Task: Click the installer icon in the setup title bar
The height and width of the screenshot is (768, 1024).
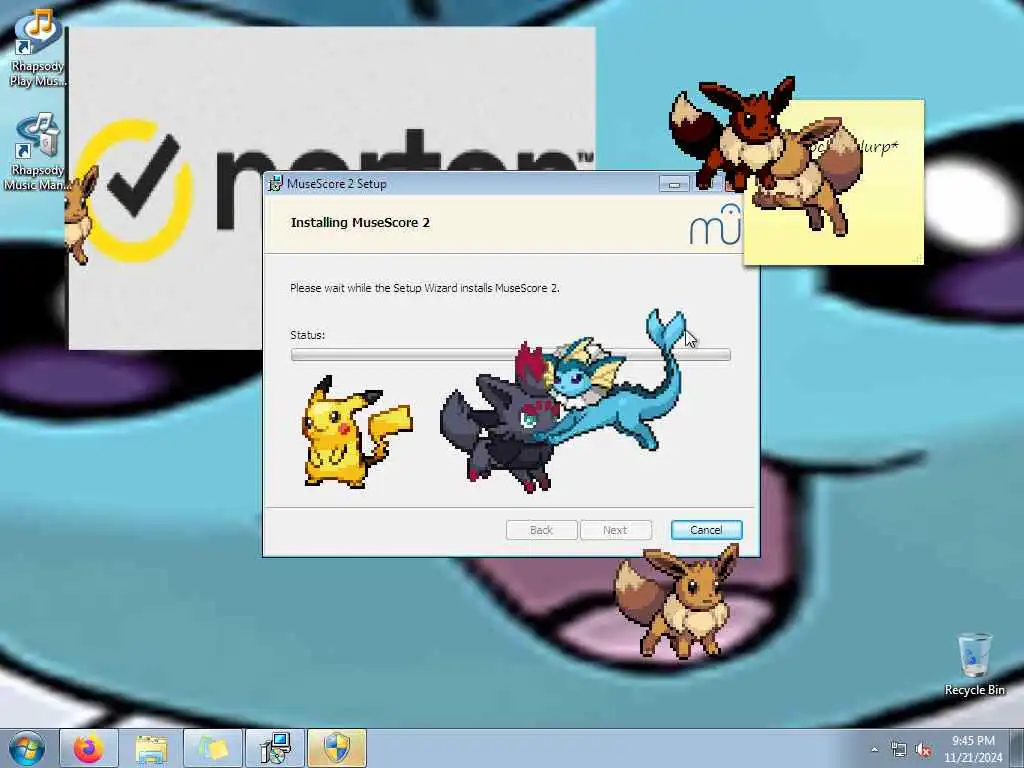Action: pyautogui.click(x=276, y=184)
